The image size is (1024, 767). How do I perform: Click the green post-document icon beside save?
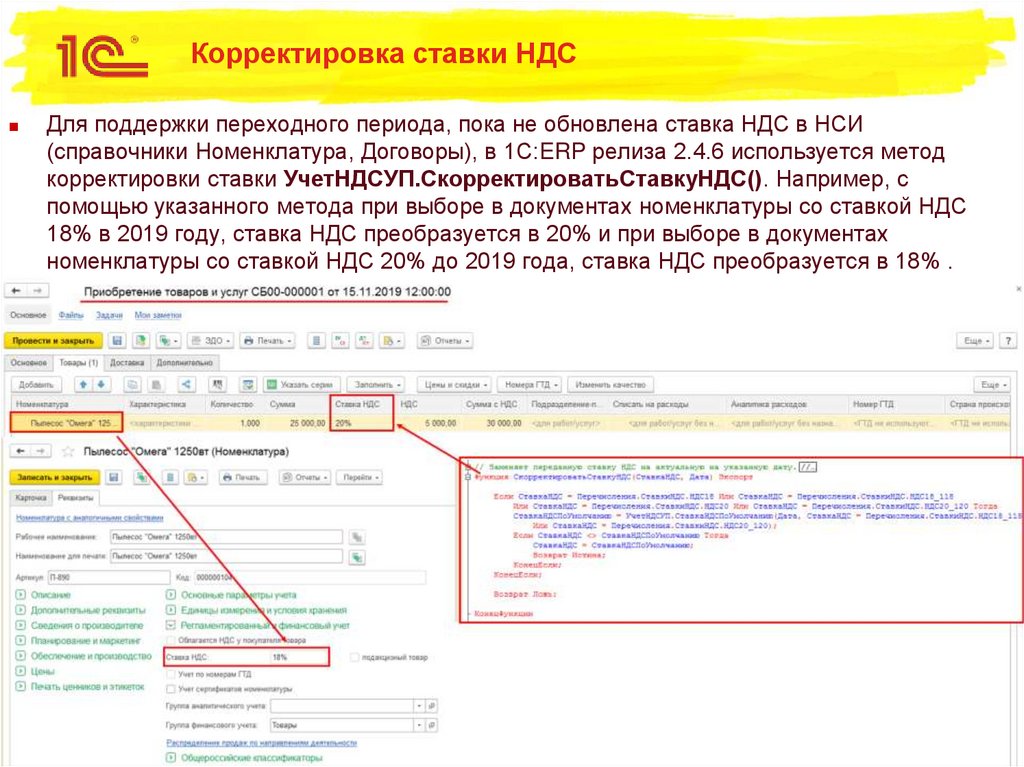pyautogui.click(x=140, y=340)
